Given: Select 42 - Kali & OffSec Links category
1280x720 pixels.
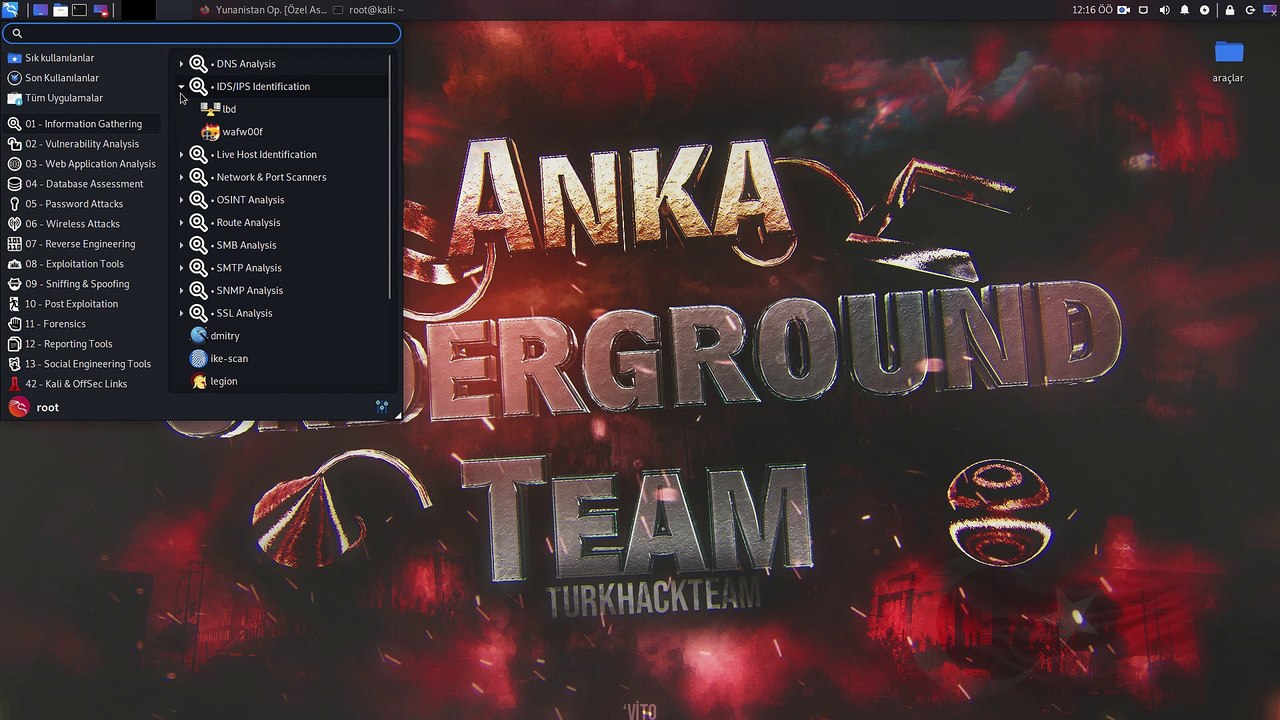Looking at the screenshot, I should click(x=82, y=384).
